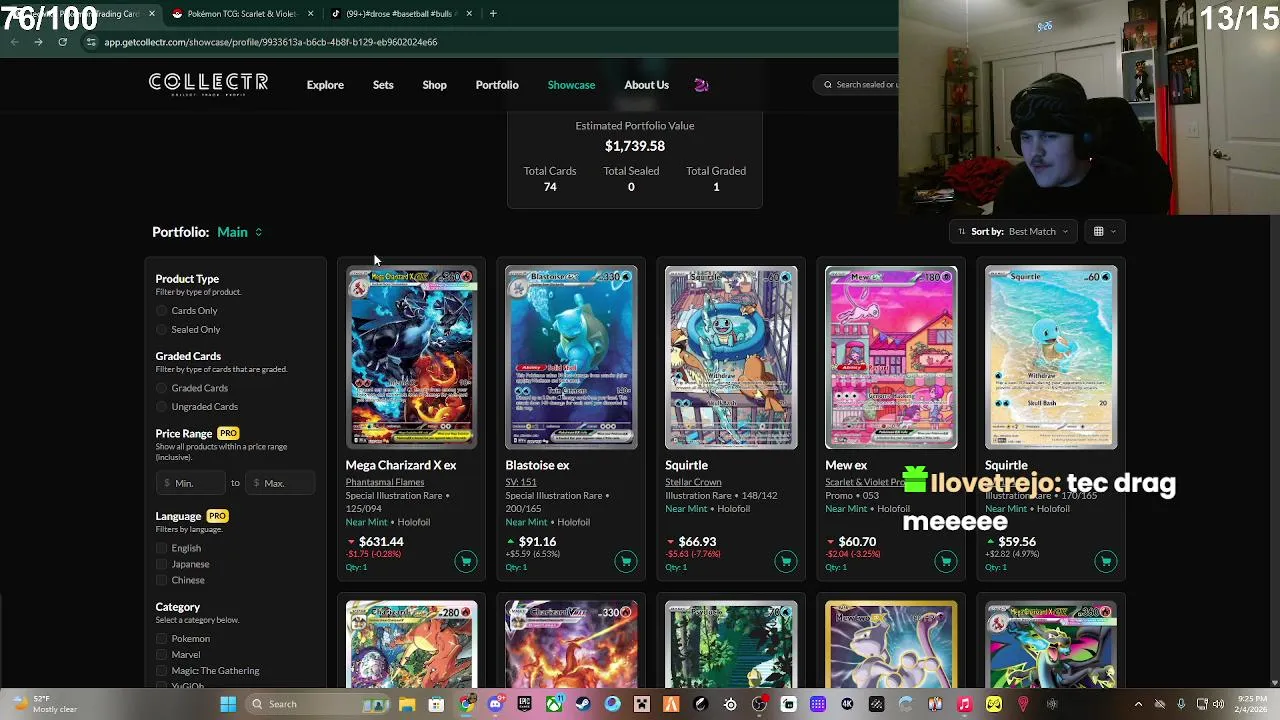This screenshot has width=1280, height=720.
Task: Show hidden system tray icons
Action: [x=1138, y=704]
